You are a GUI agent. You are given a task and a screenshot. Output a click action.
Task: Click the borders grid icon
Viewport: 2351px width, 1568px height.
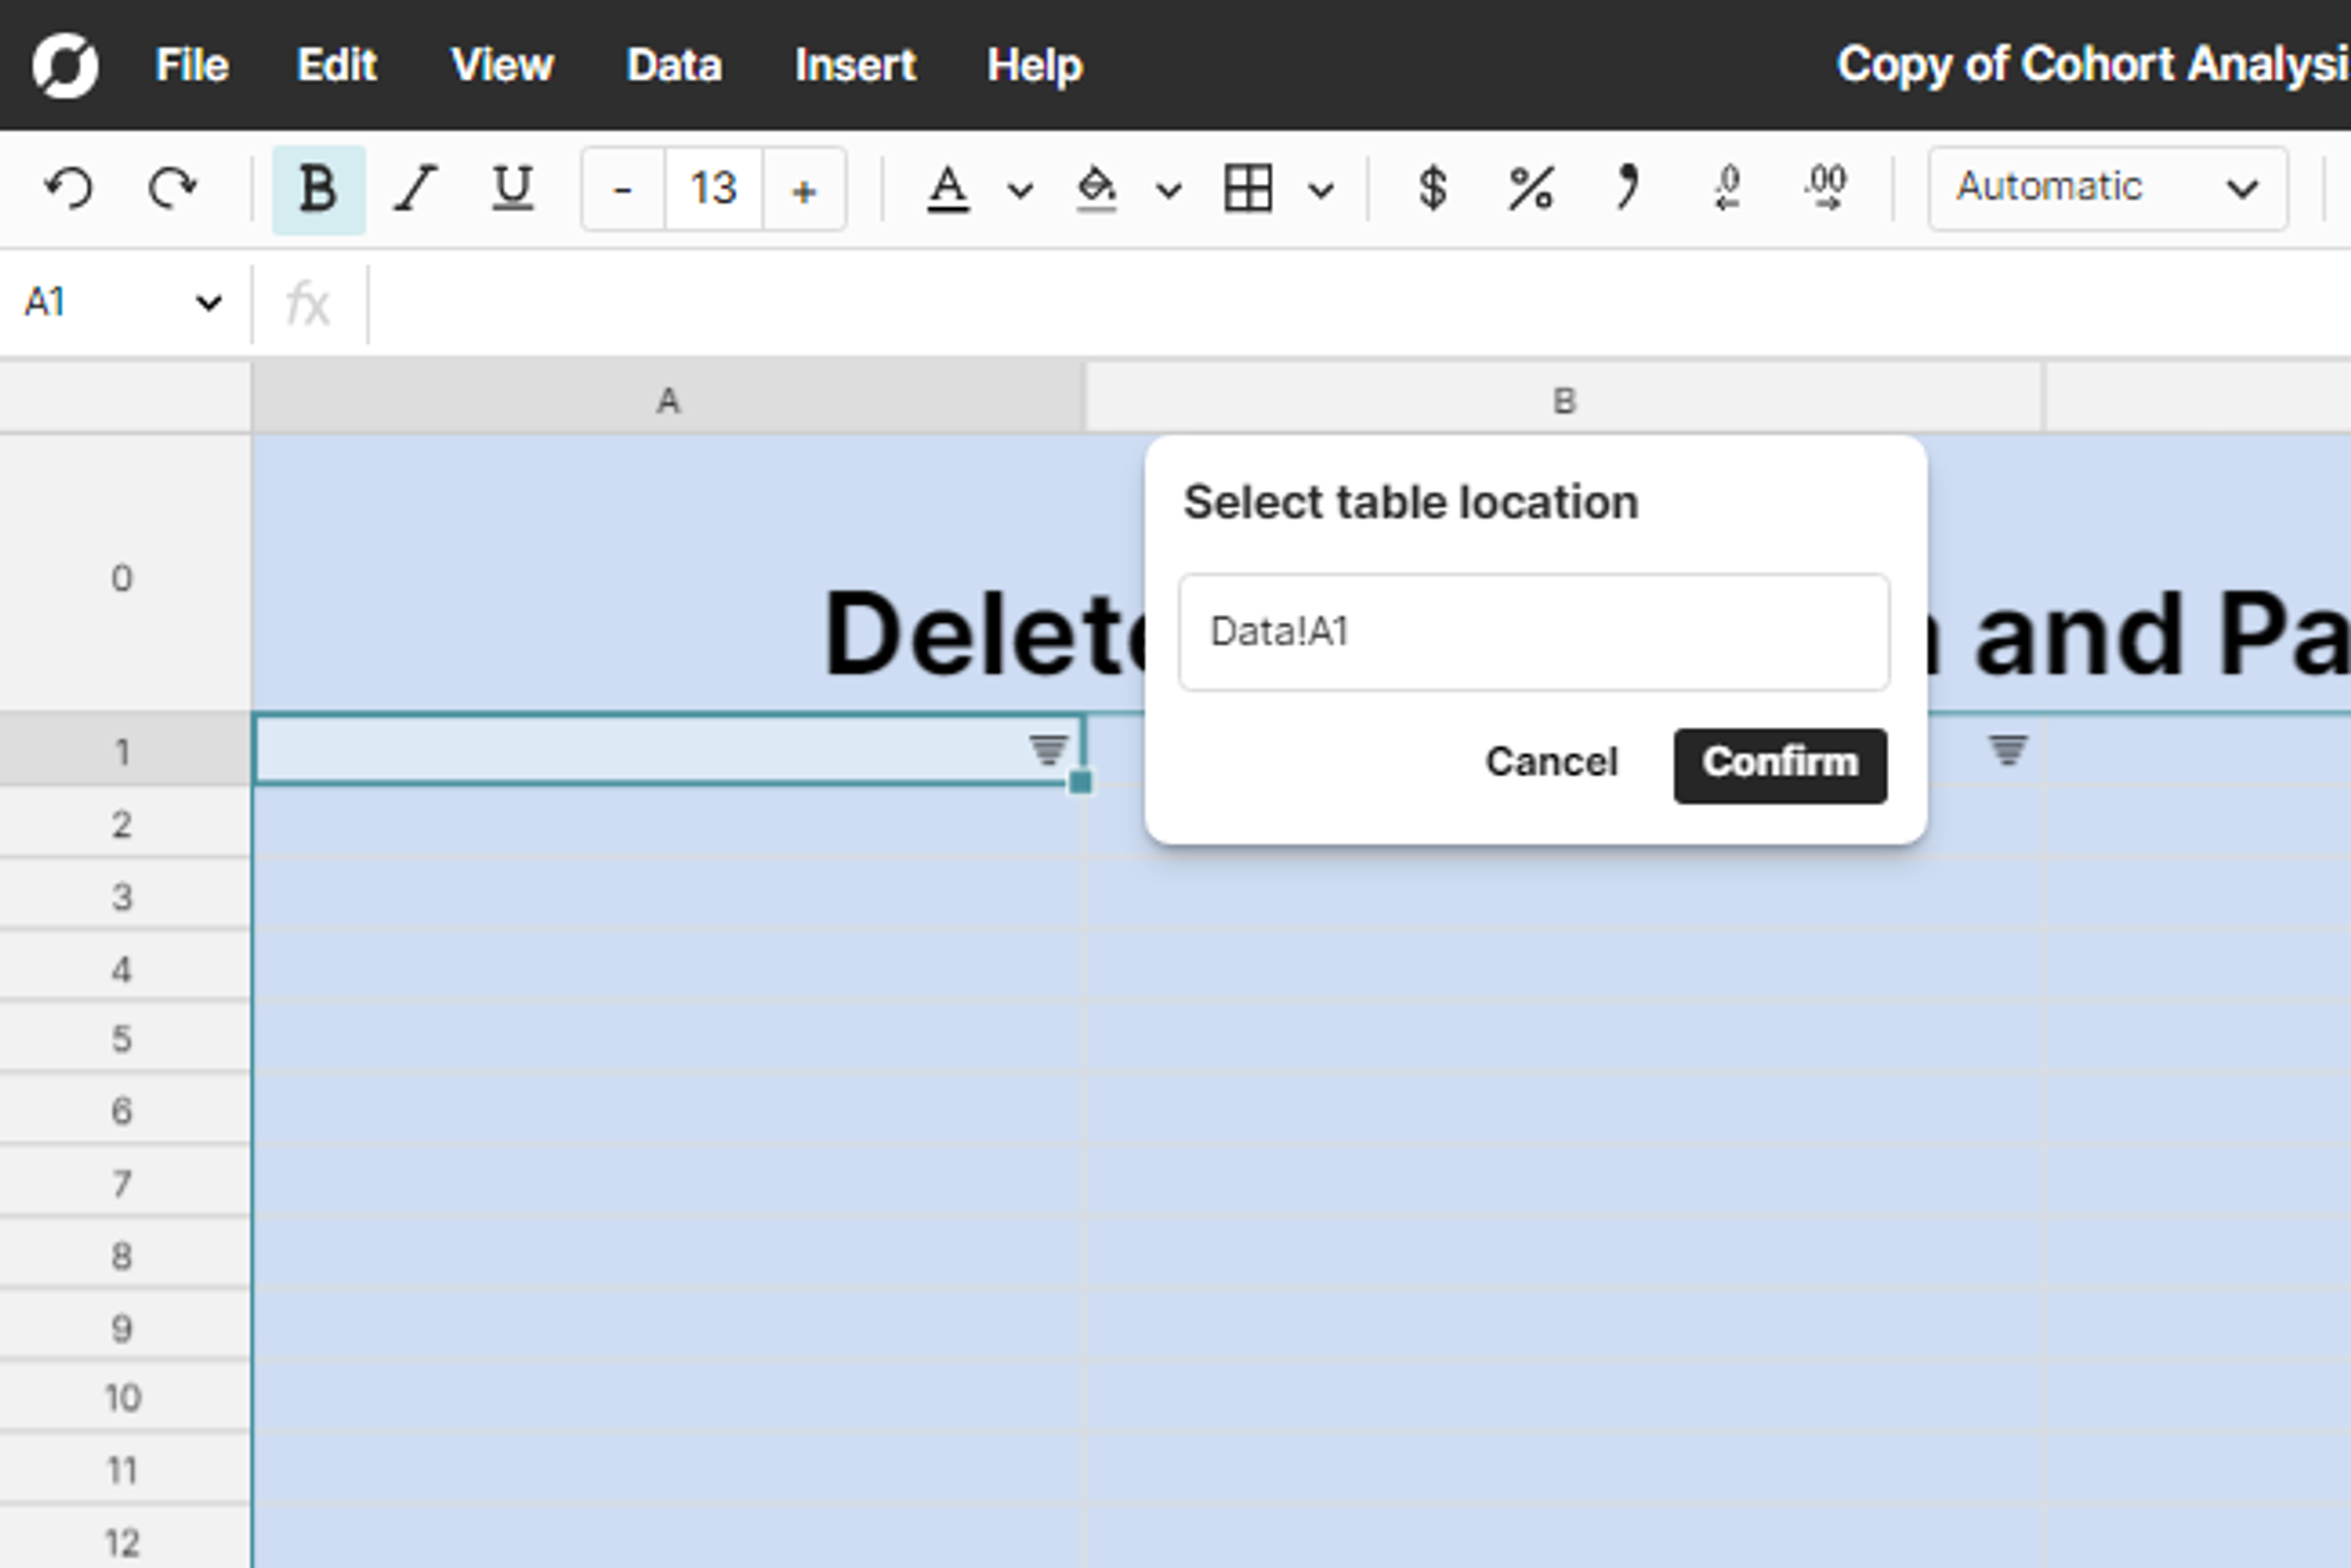point(1248,188)
